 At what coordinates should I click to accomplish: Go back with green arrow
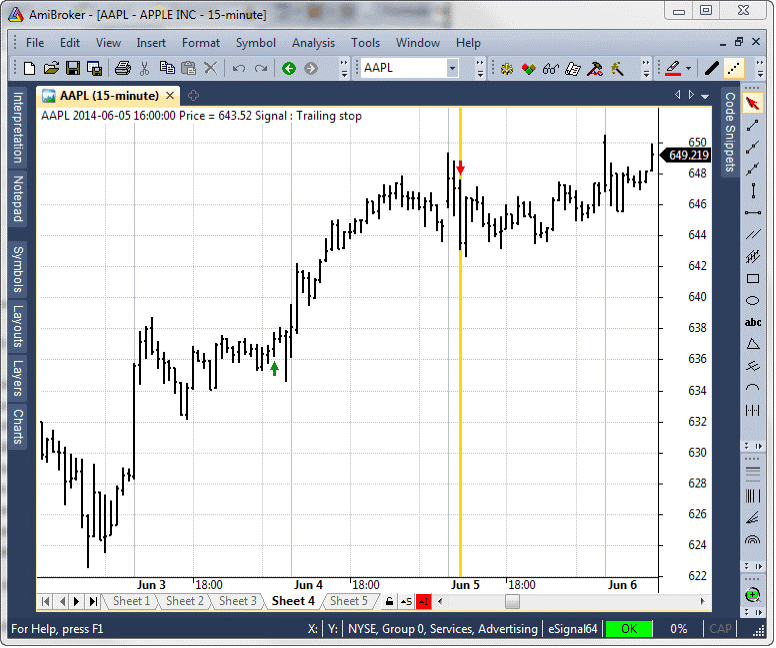pos(289,68)
